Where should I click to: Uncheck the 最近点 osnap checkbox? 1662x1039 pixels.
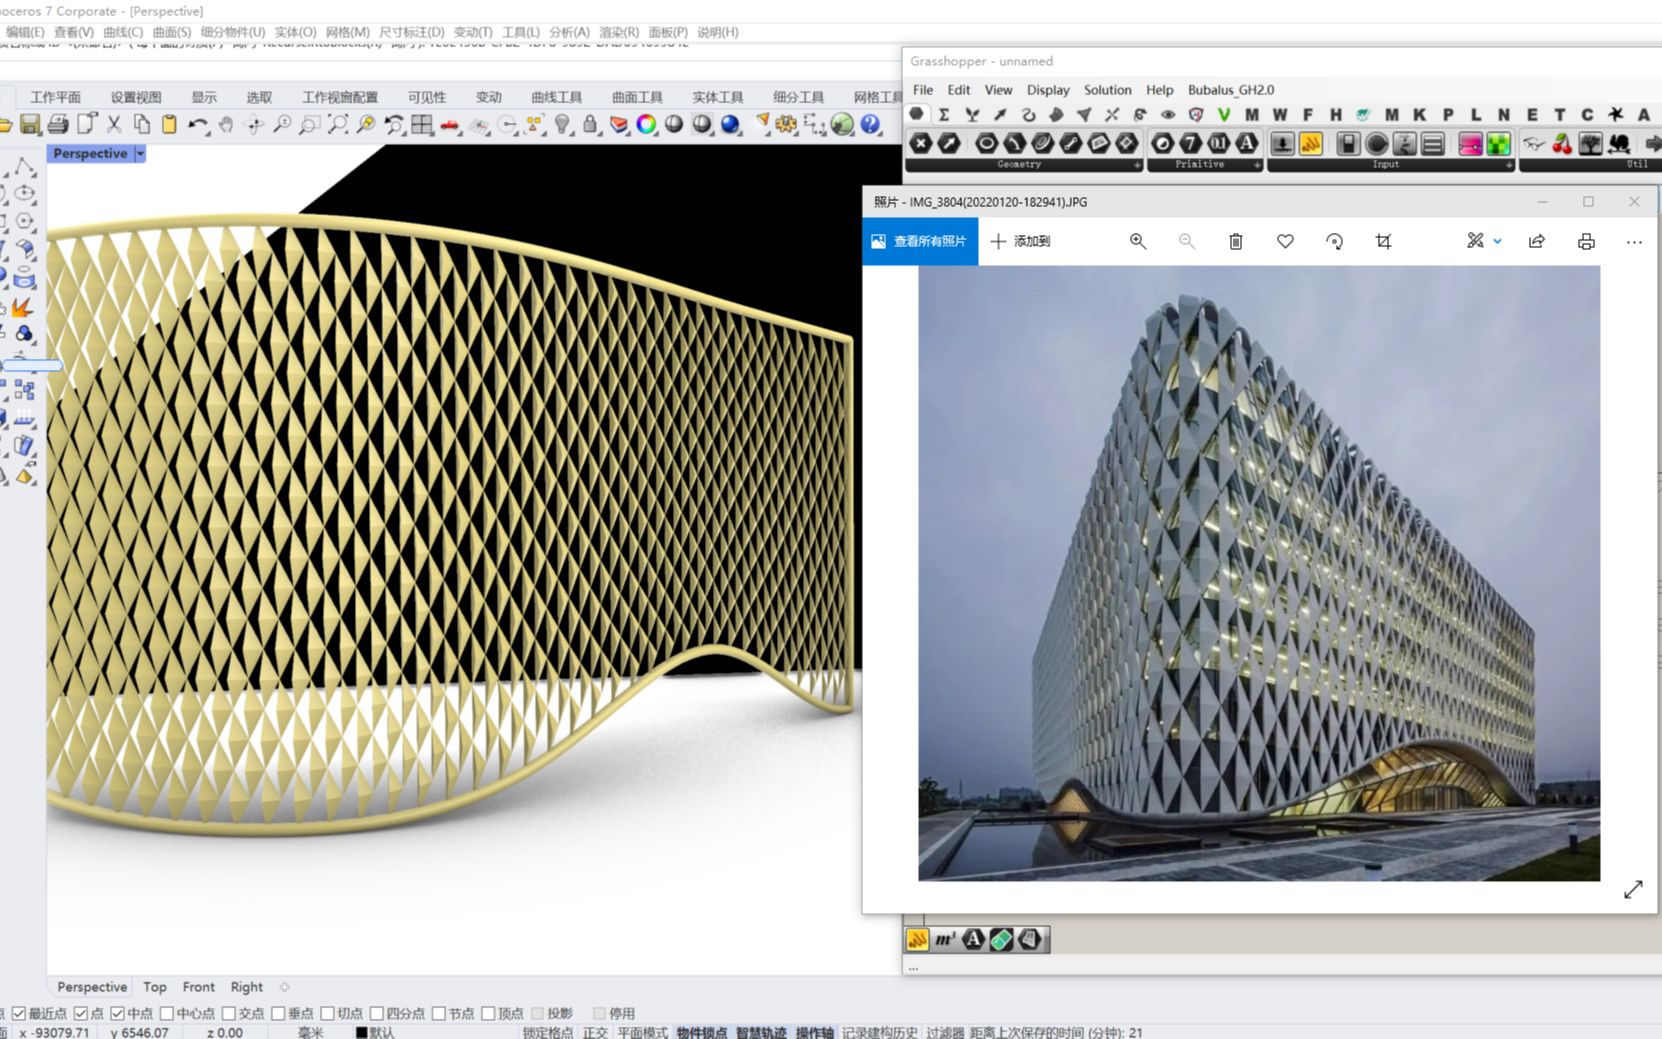19,1014
